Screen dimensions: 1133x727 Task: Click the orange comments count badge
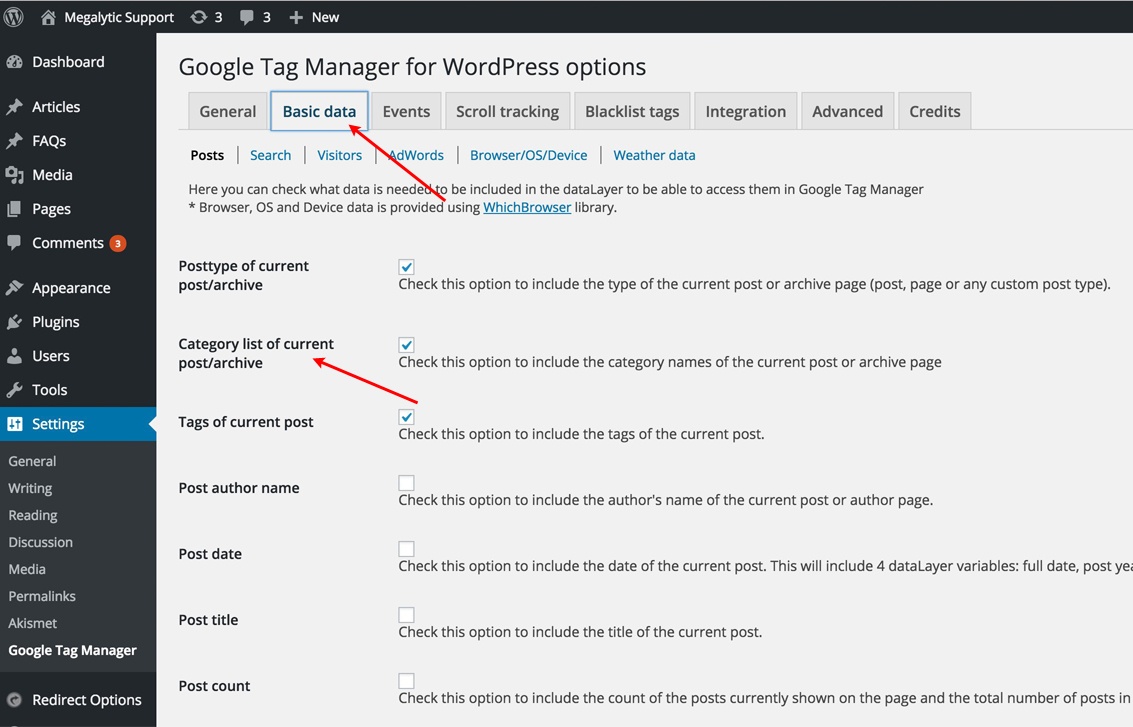[118, 242]
